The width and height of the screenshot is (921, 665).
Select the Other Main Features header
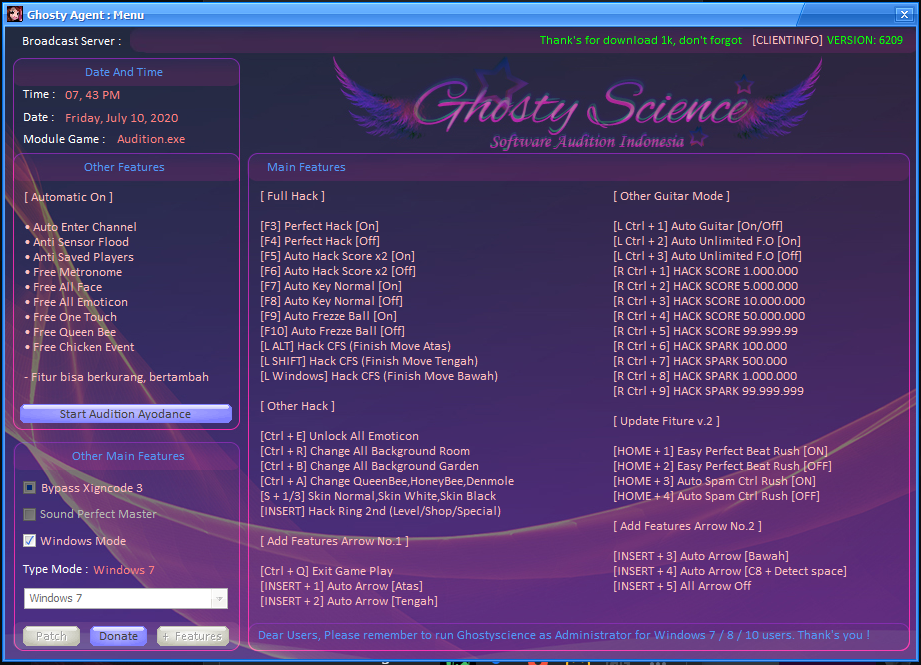tap(128, 456)
